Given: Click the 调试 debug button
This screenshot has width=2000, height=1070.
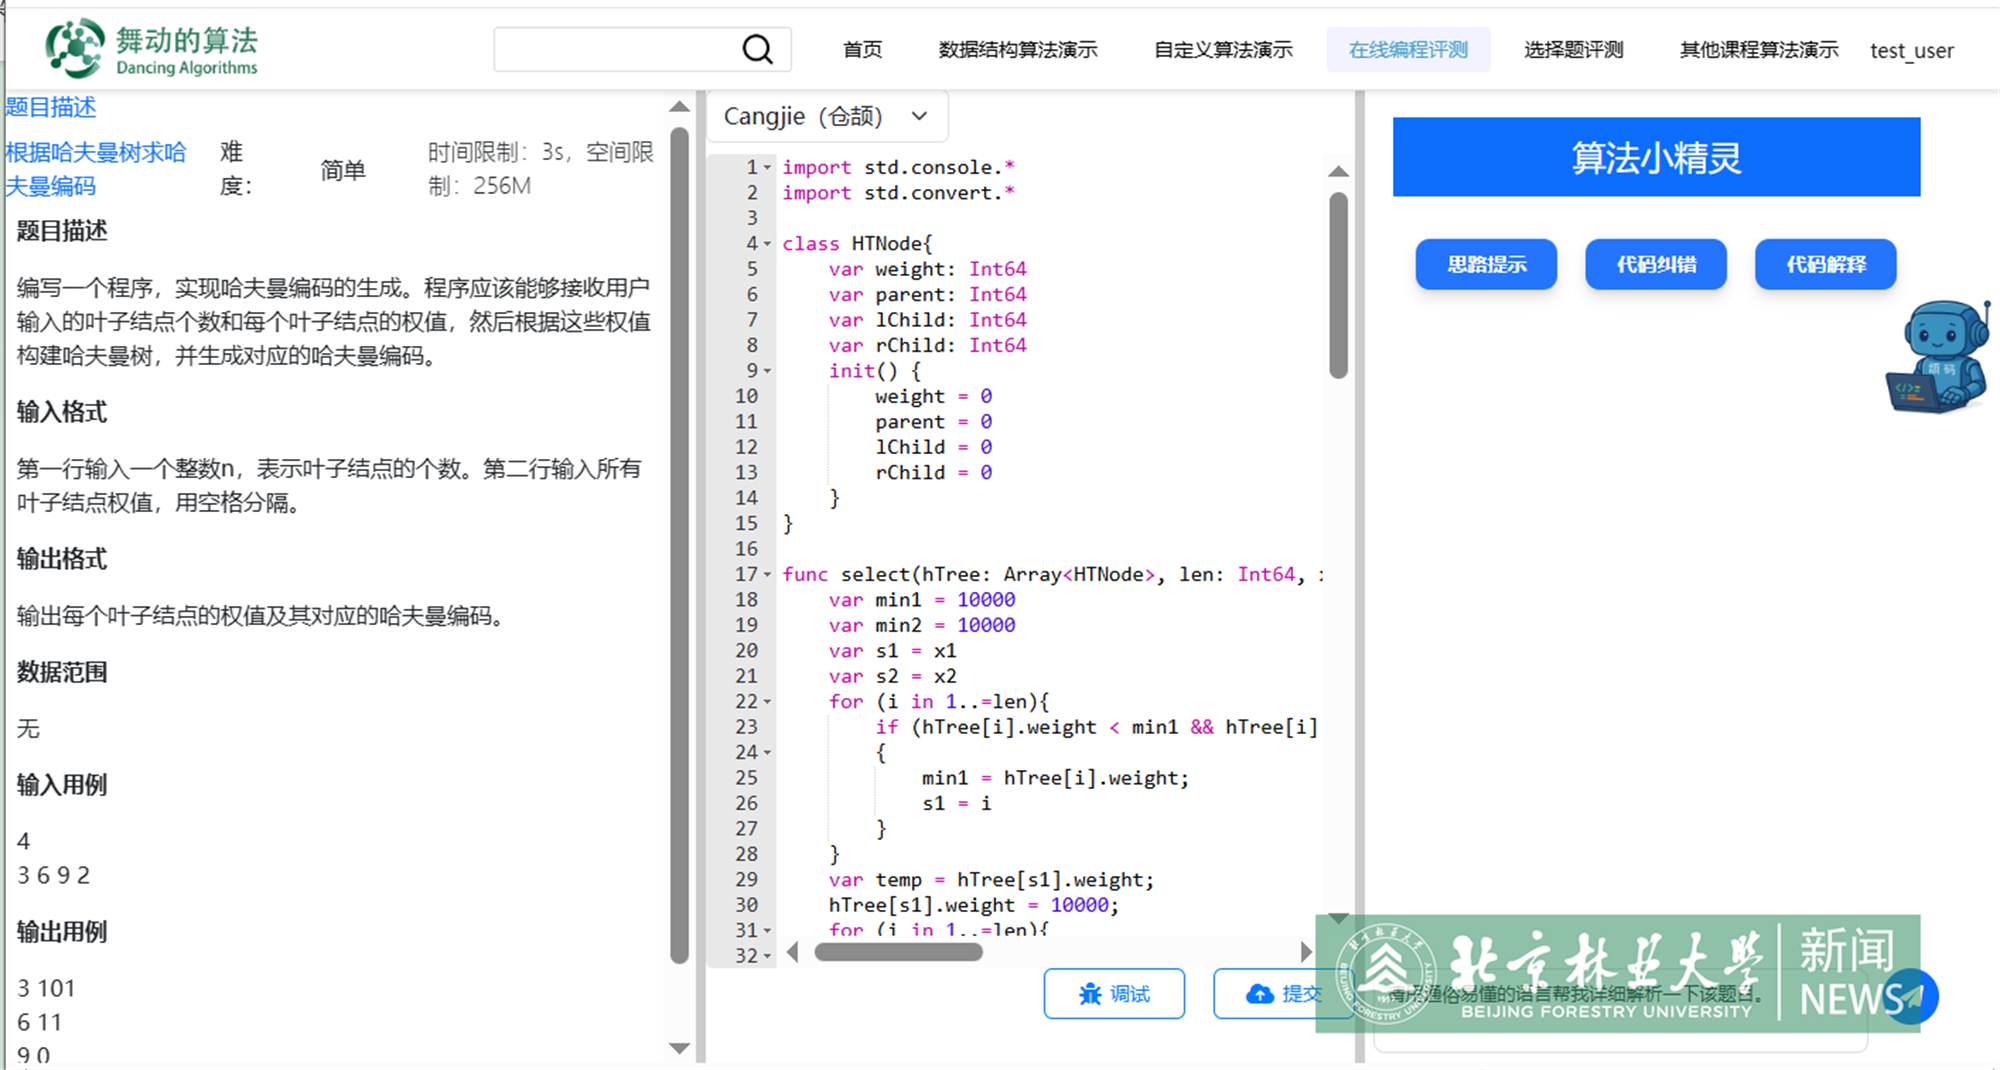Looking at the screenshot, I should (x=1114, y=993).
